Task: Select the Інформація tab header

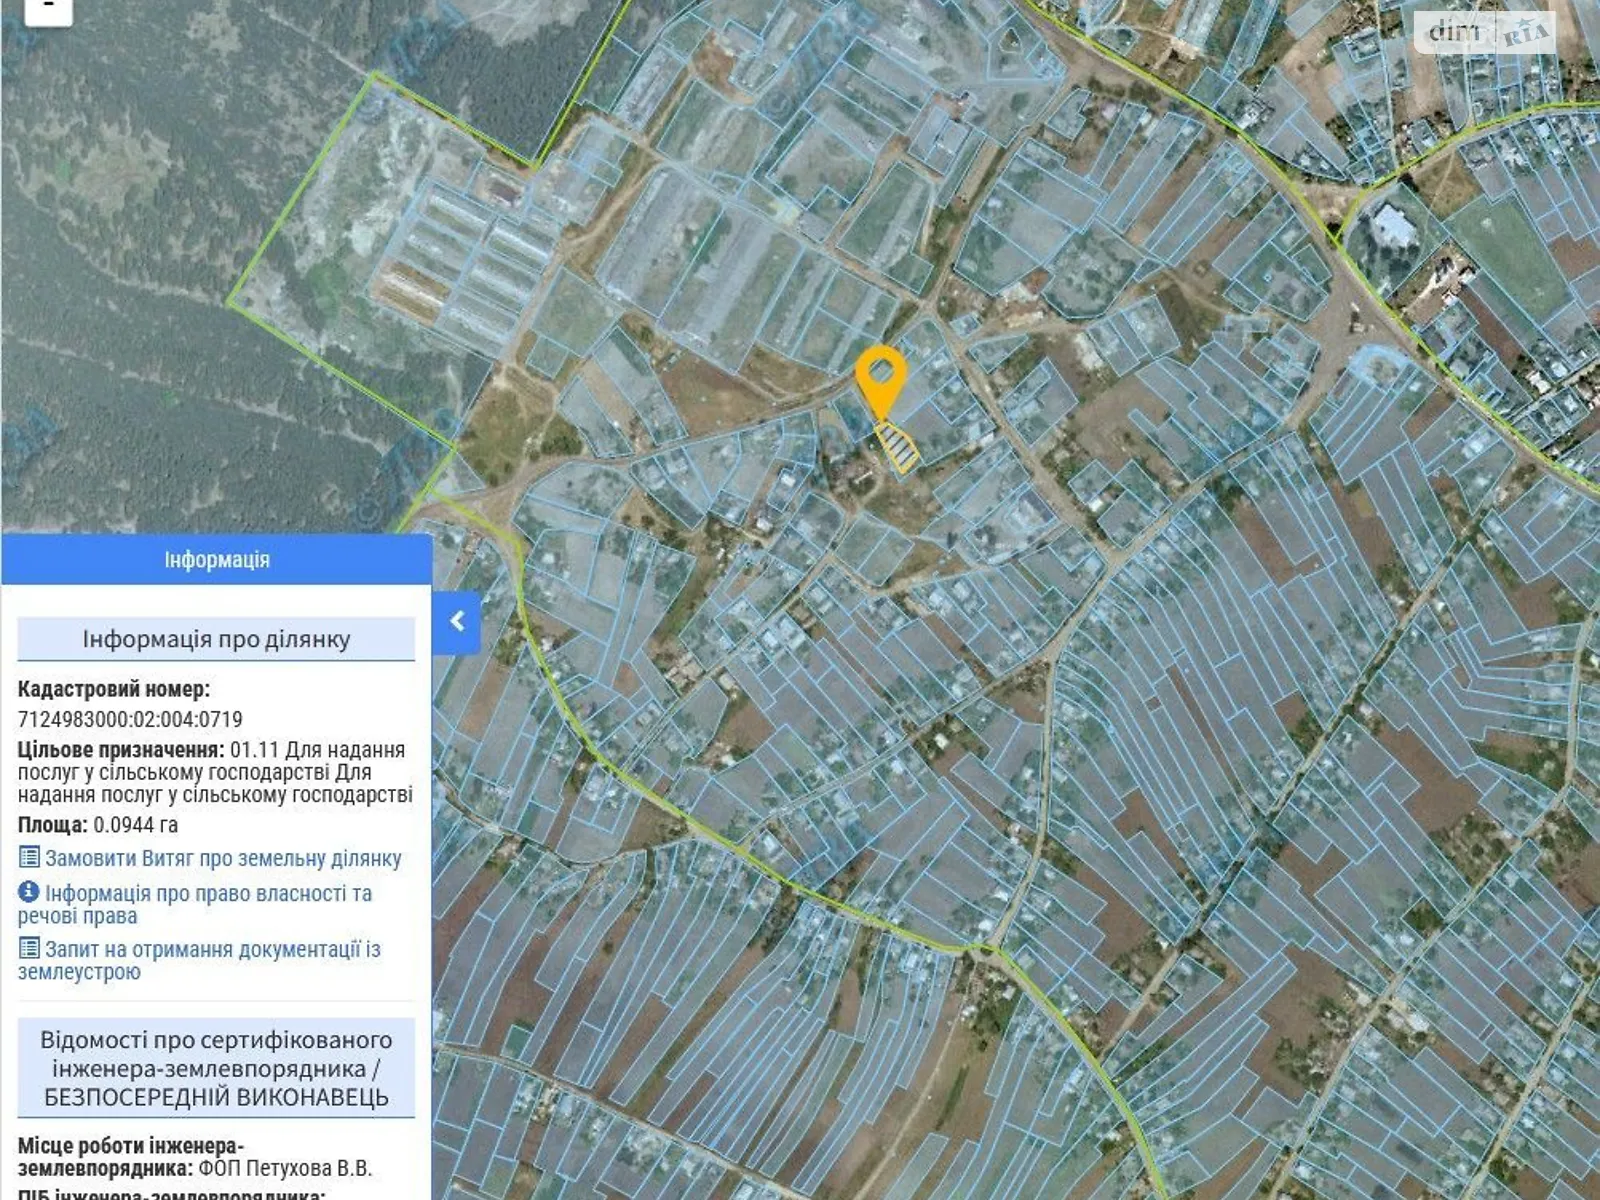Action: click(216, 560)
